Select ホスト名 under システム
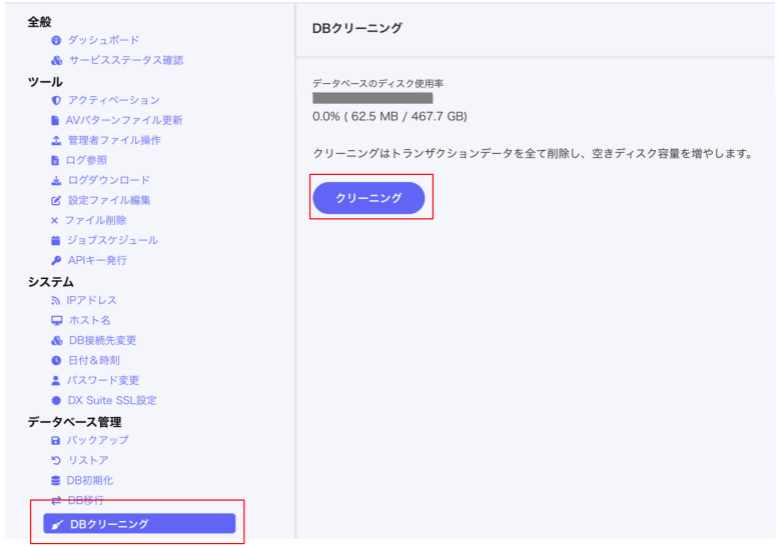779x546 pixels. pyautogui.click(x=89, y=320)
